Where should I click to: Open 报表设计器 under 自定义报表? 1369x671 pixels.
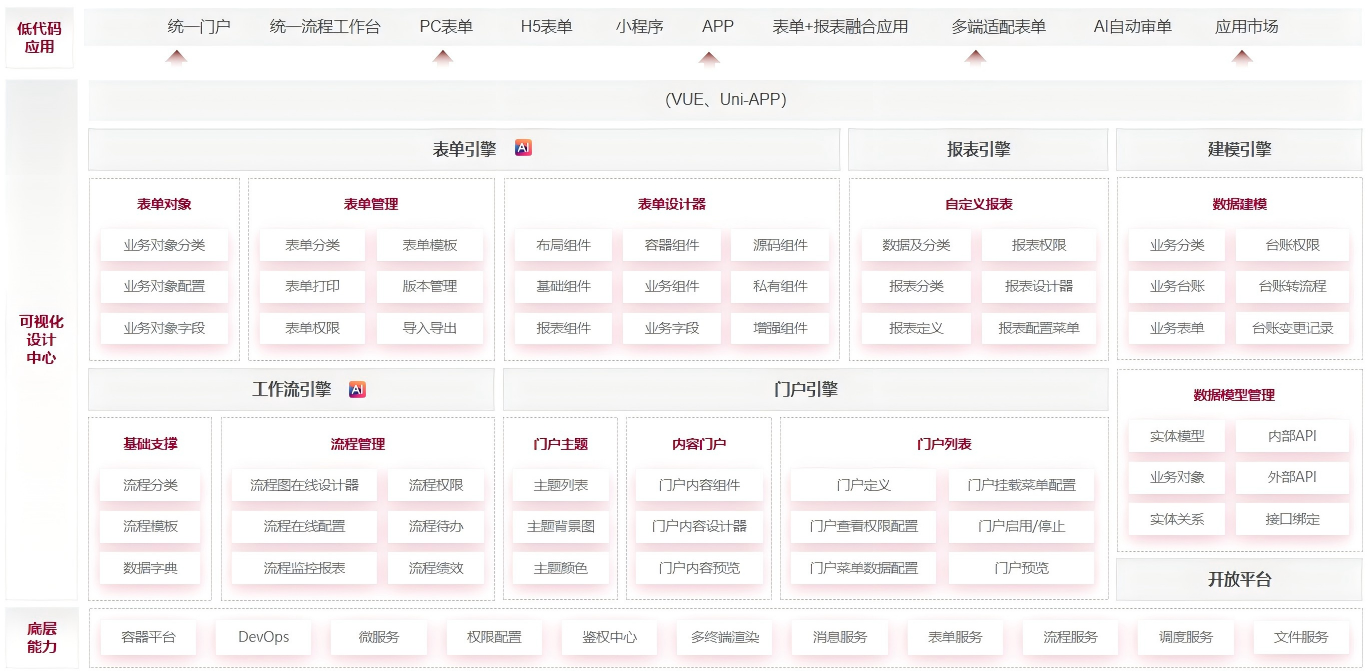[x=1038, y=286]
